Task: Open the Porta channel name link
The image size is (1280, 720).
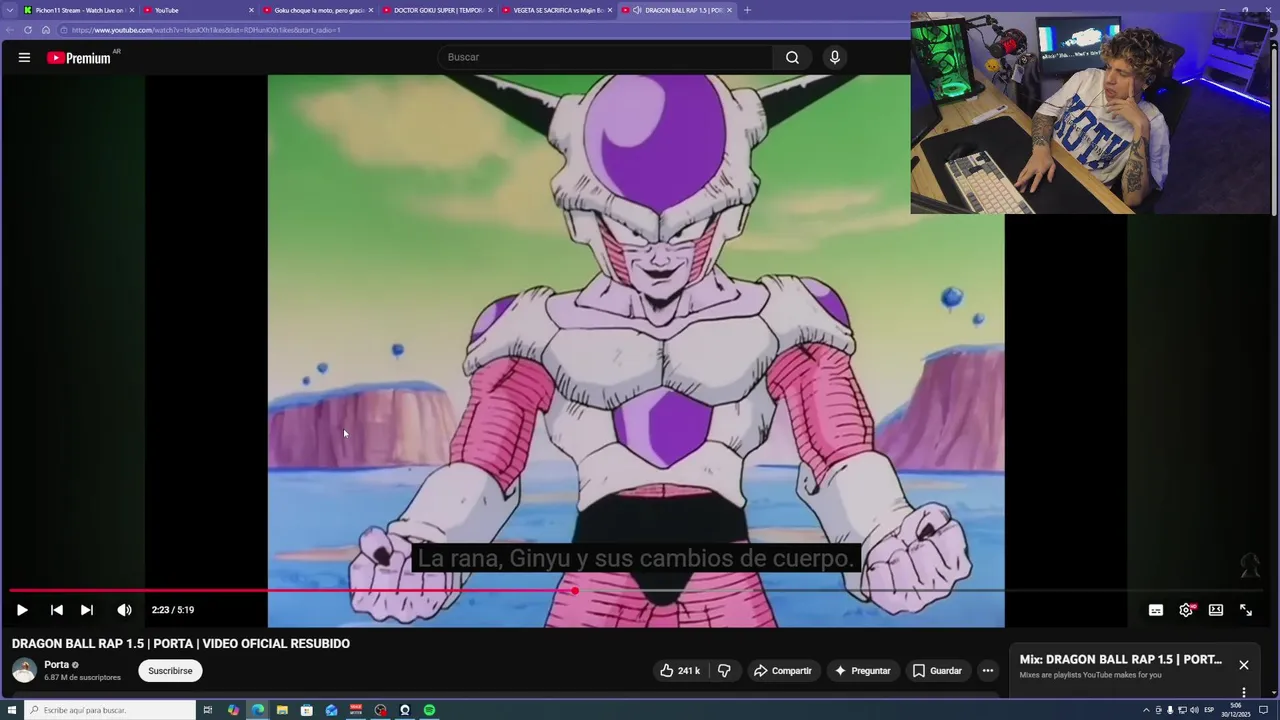Action: tap(57, 664)
